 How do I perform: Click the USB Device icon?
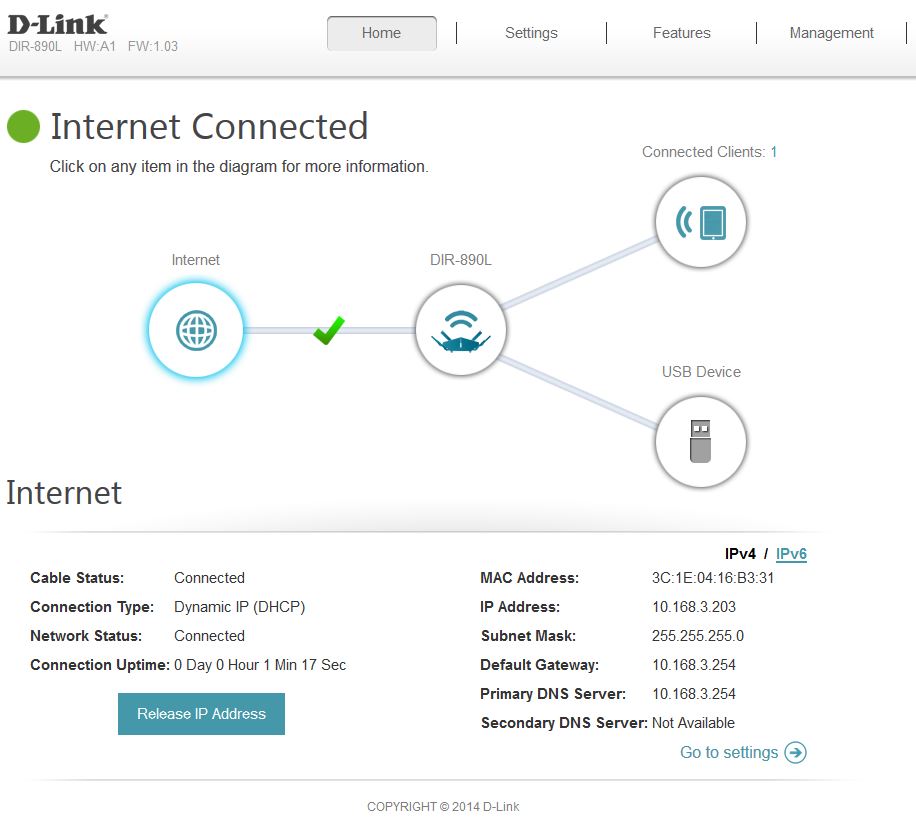[701, 442]
